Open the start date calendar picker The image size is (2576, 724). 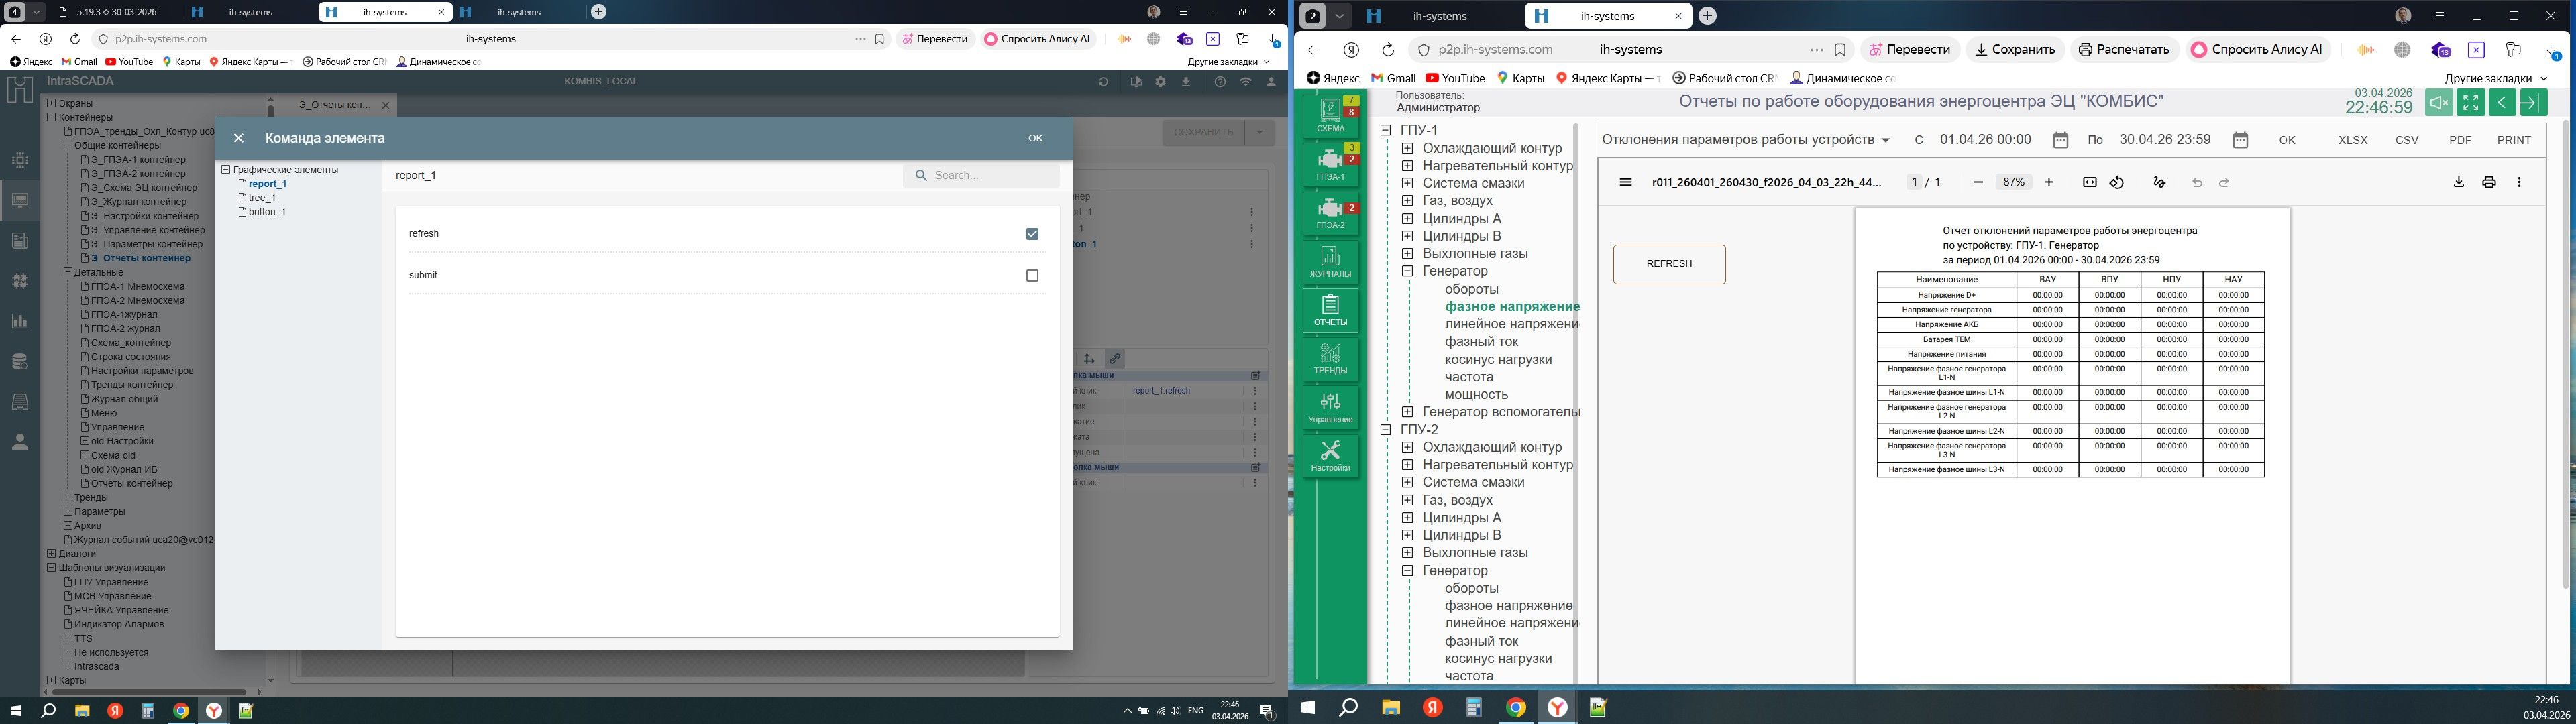2060,140
